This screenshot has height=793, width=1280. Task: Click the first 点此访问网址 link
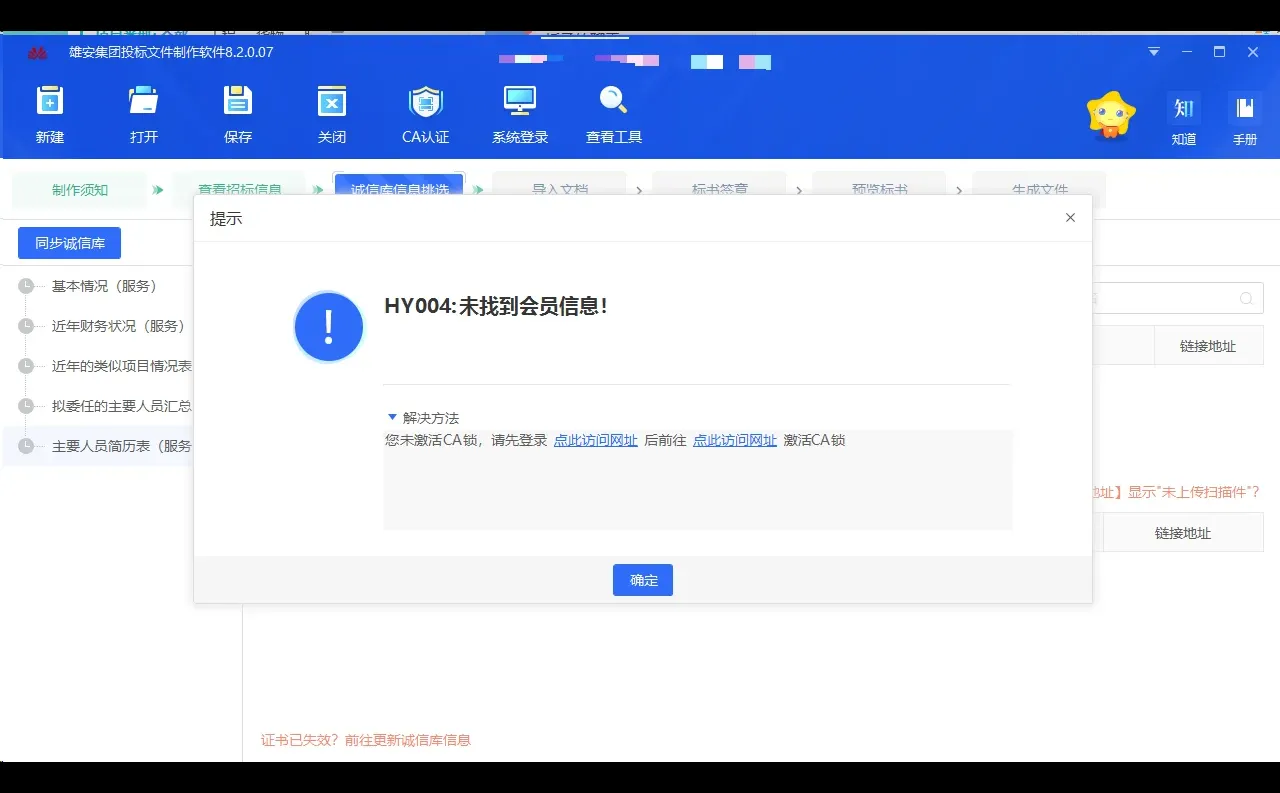click(596, 440)
